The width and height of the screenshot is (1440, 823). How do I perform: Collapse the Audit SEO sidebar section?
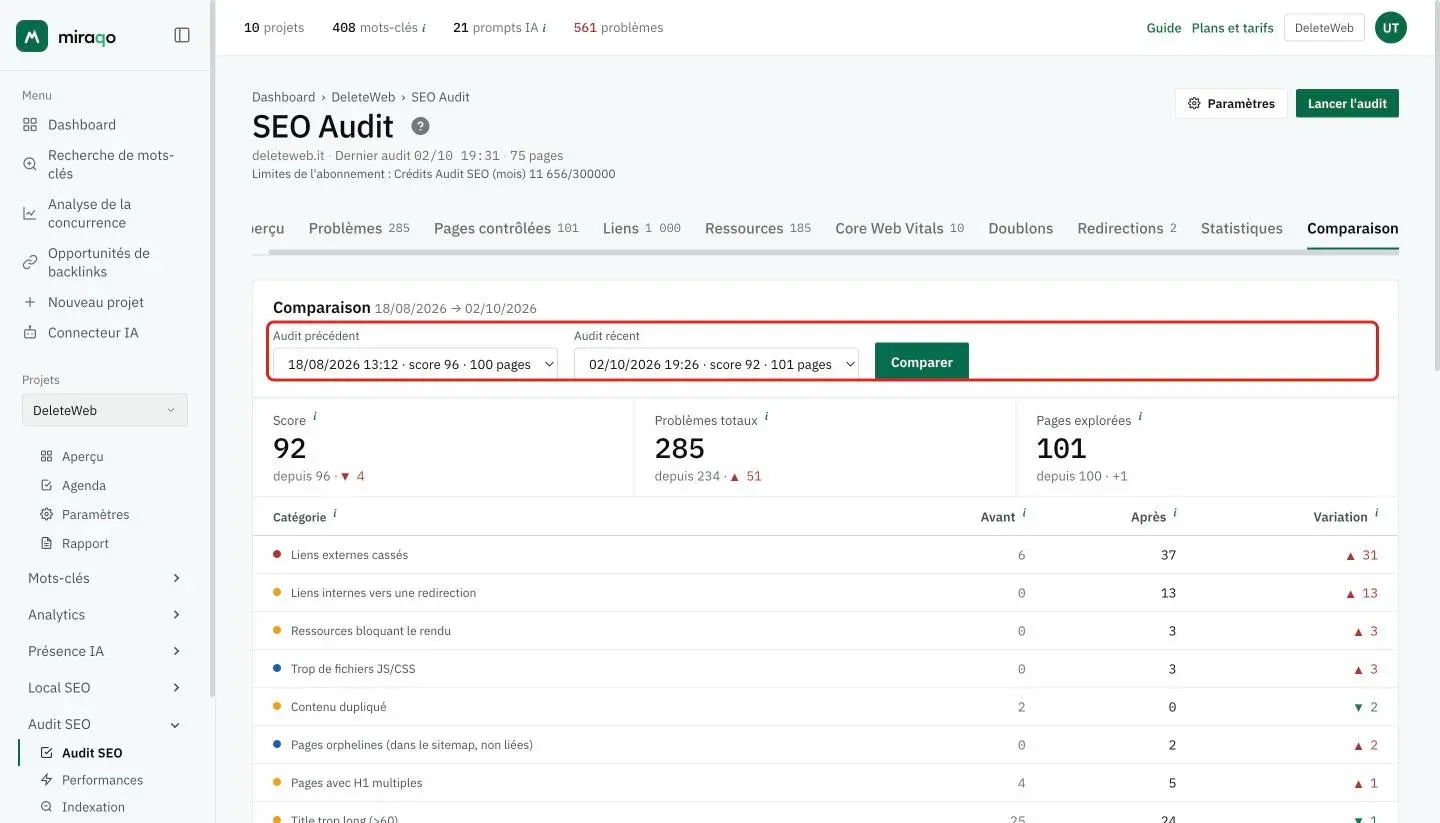pyautogui.click(x=104, y=724)
